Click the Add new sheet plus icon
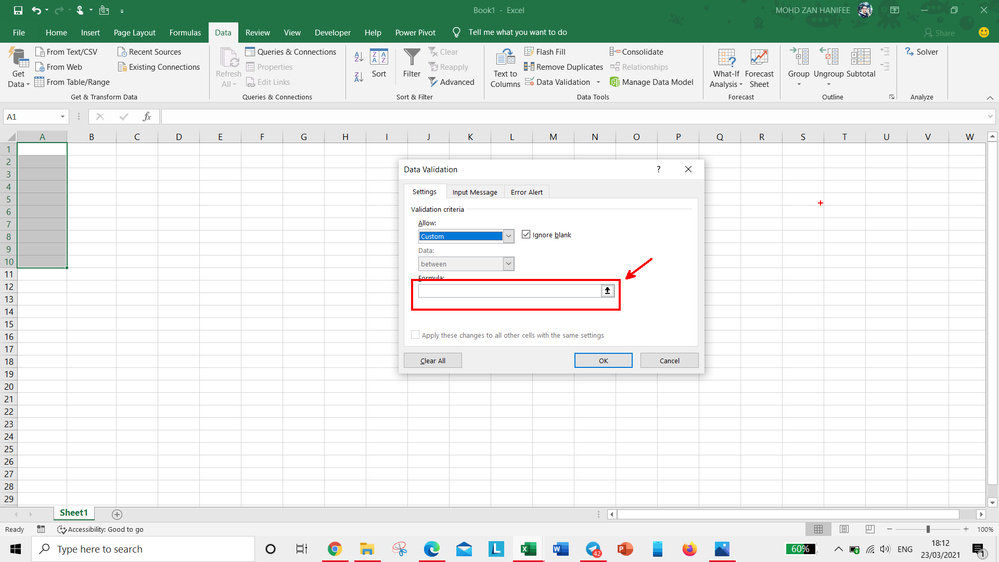Screen dimensions: 999x562 click(x=117, y=514)
